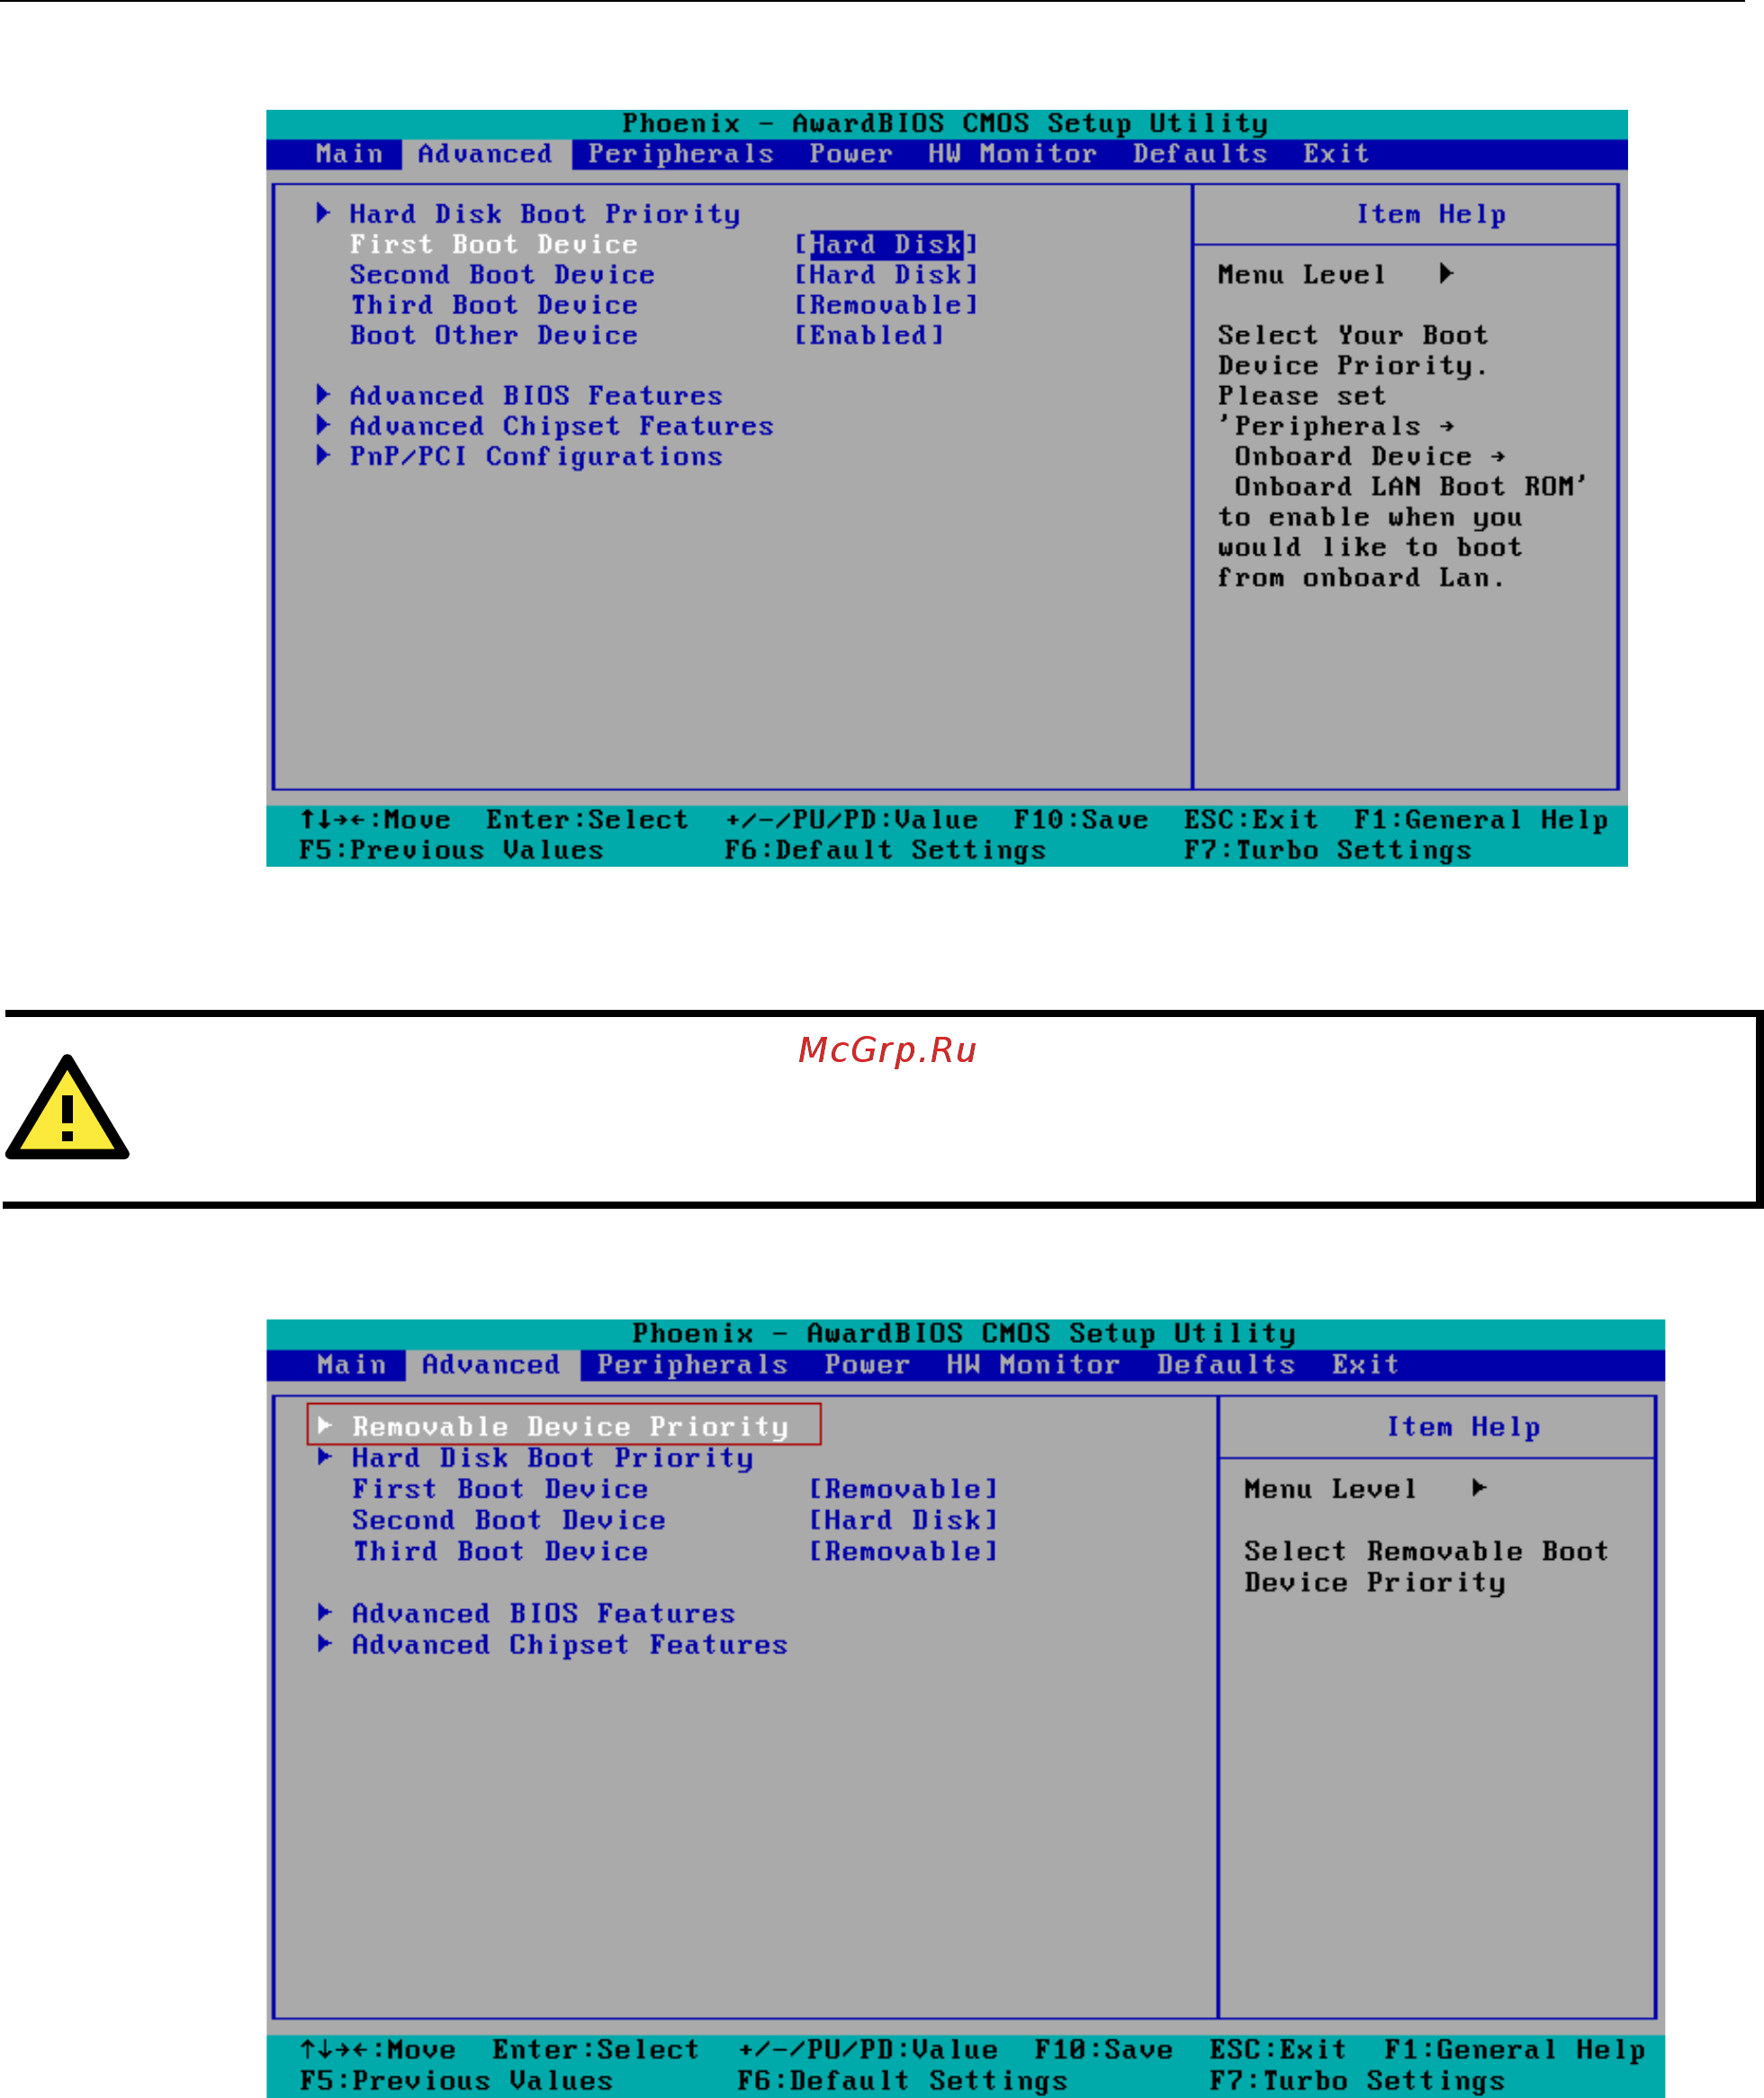Click F10:Save hint in top screen footer

(1081, 821)
